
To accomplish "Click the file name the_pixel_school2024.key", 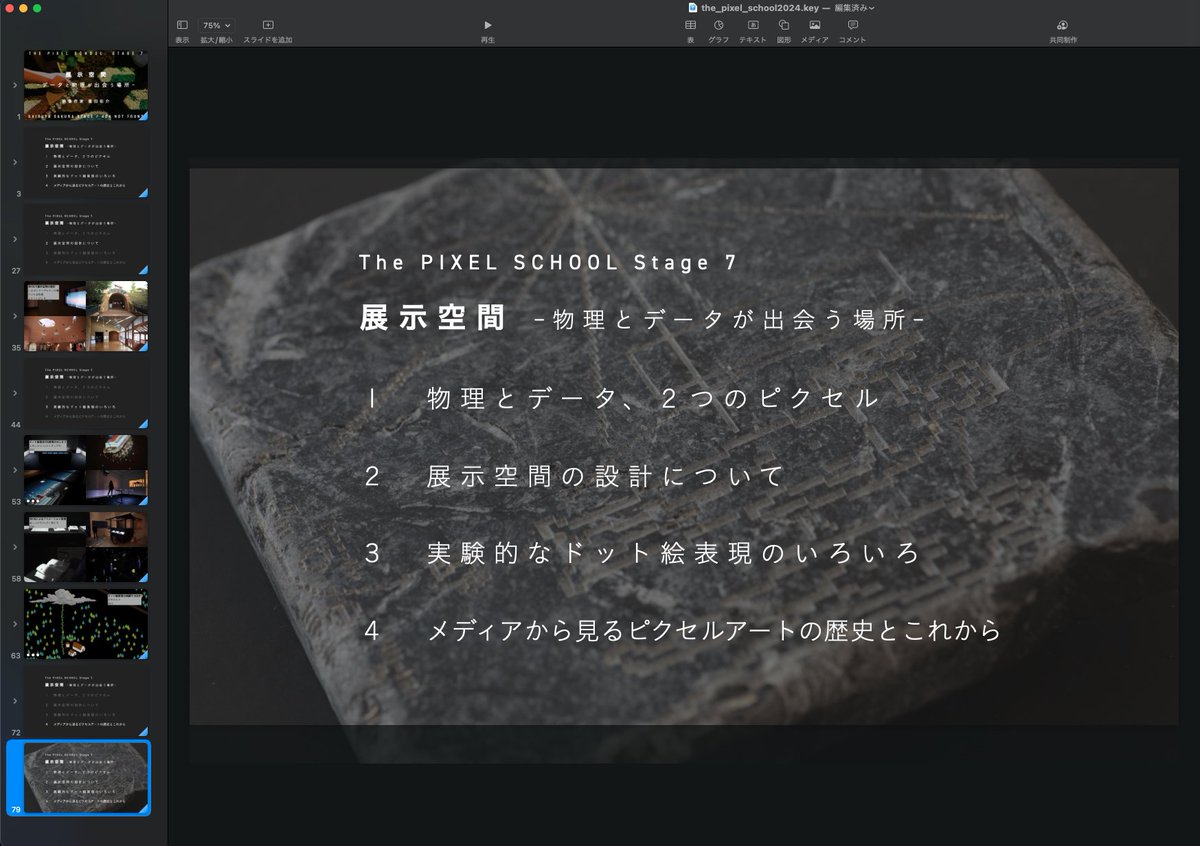I will coord(759,8).
